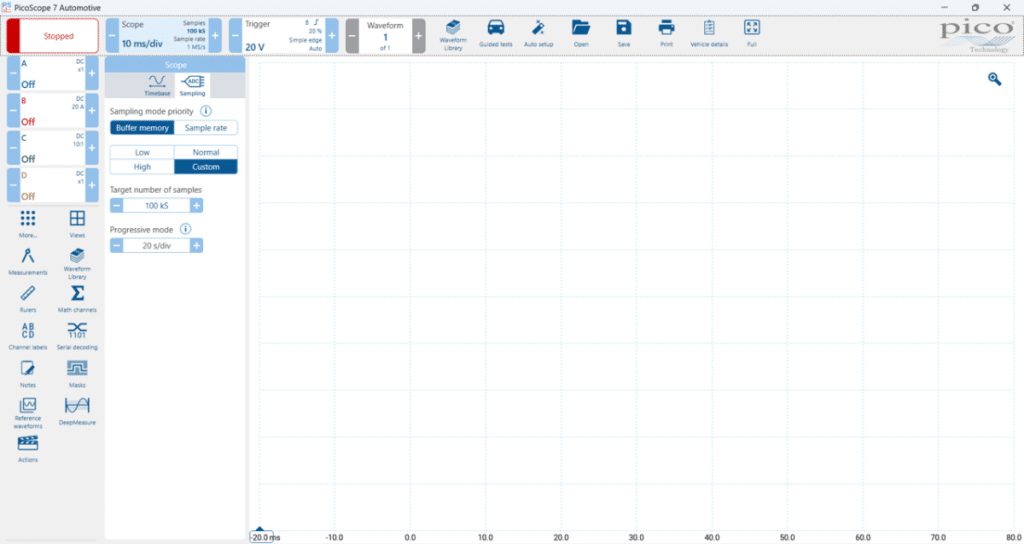This screenshot has width=1024, height=544.
Task: Click the zoom magnifier icon in graph
Action: pyautogui.click(x=994, y=79)
